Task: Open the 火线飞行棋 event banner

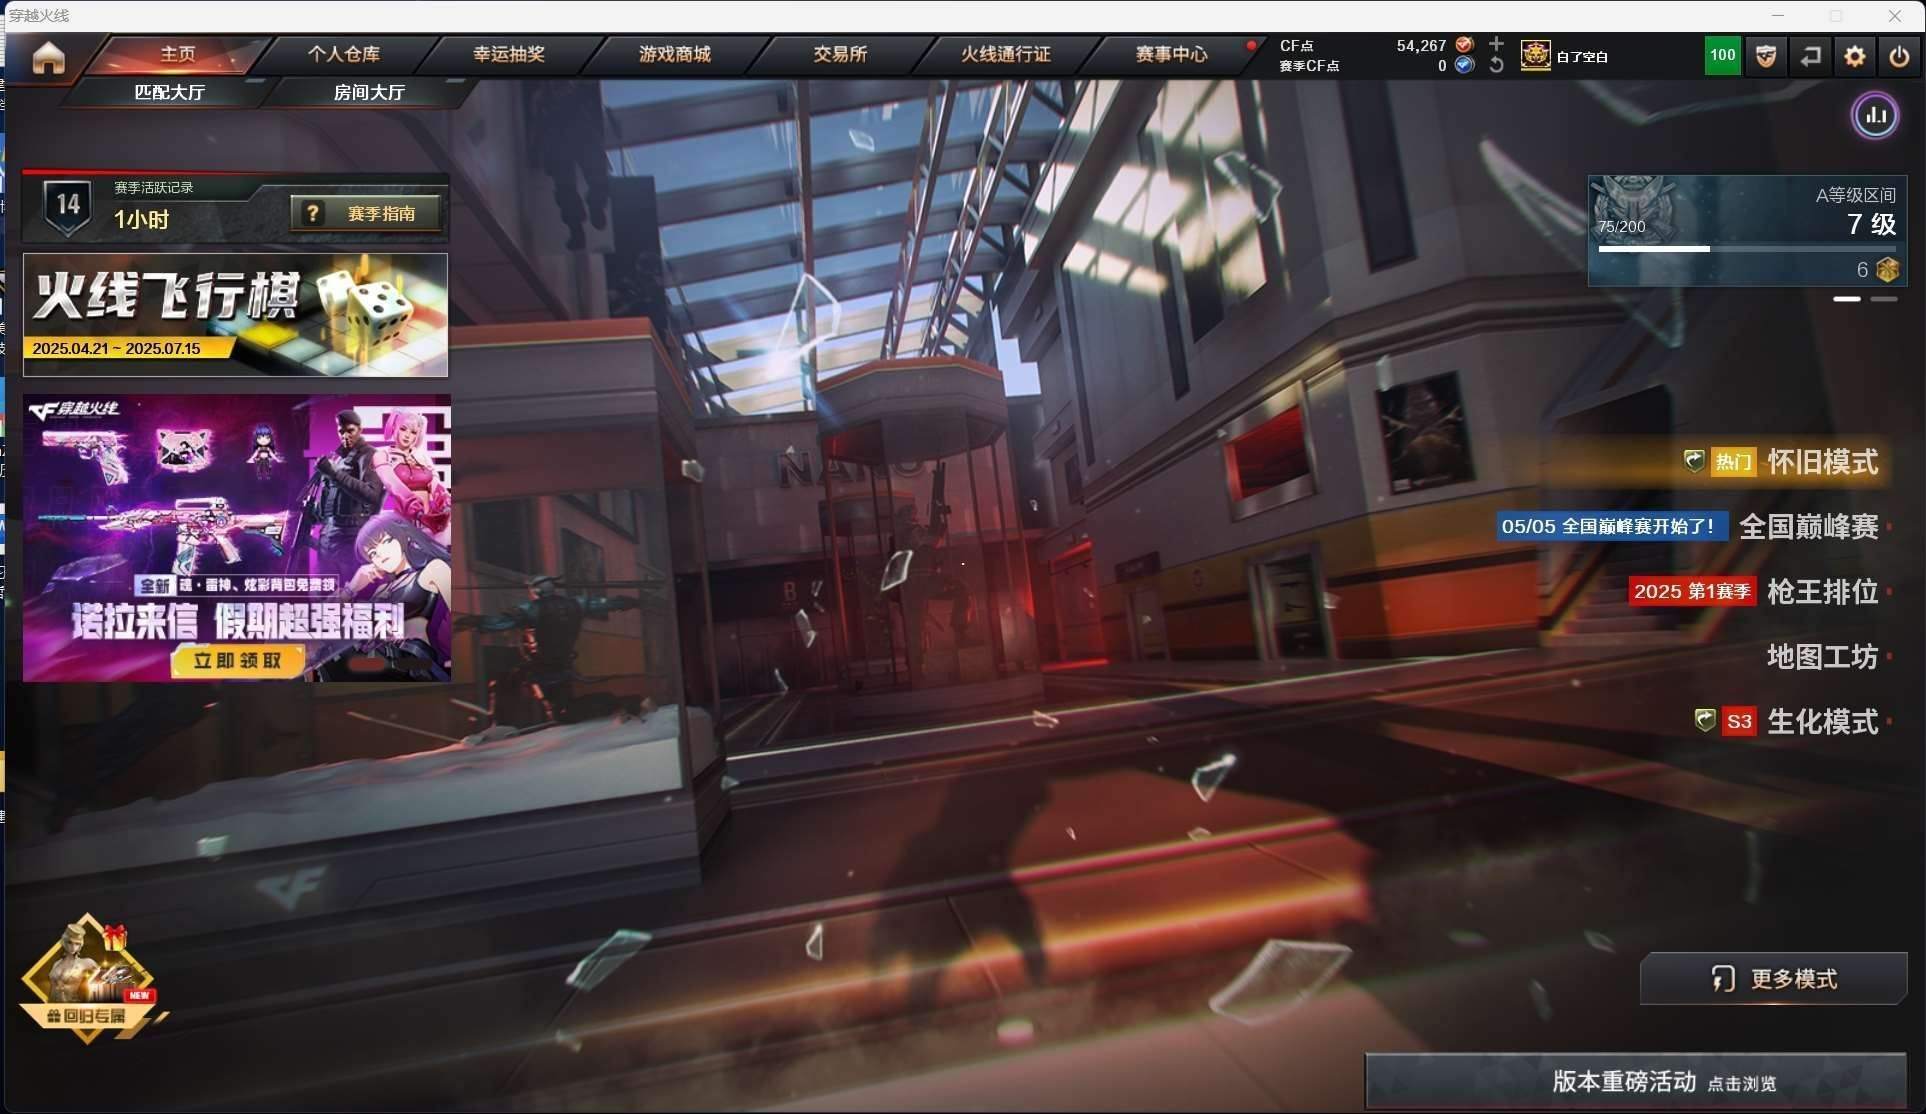Action: pyautogui.click(x=235, y=315)
